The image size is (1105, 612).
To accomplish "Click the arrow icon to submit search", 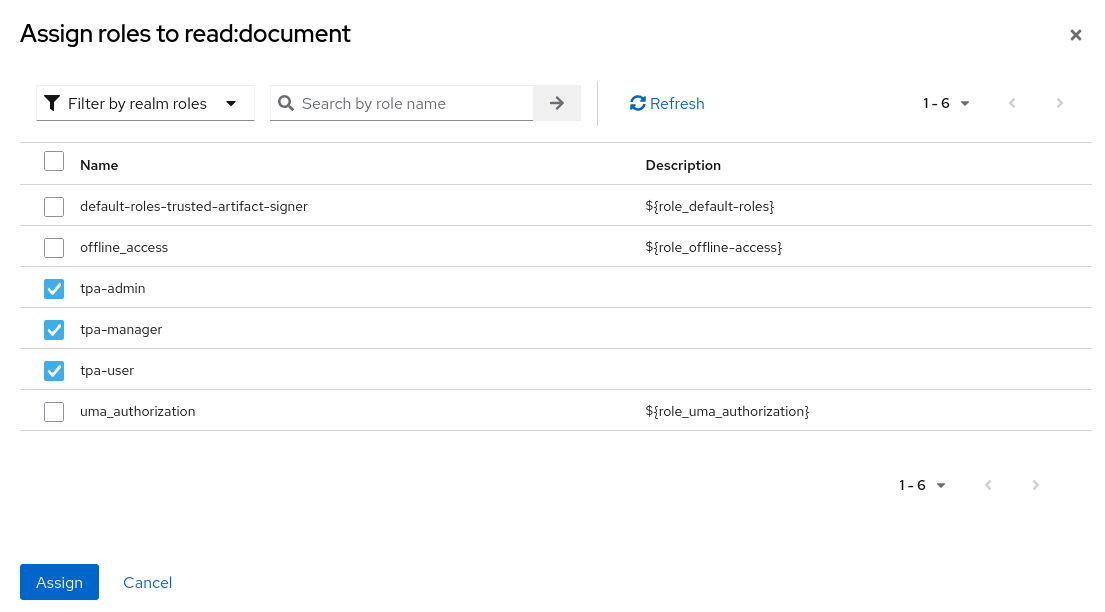I will point(556,103).
